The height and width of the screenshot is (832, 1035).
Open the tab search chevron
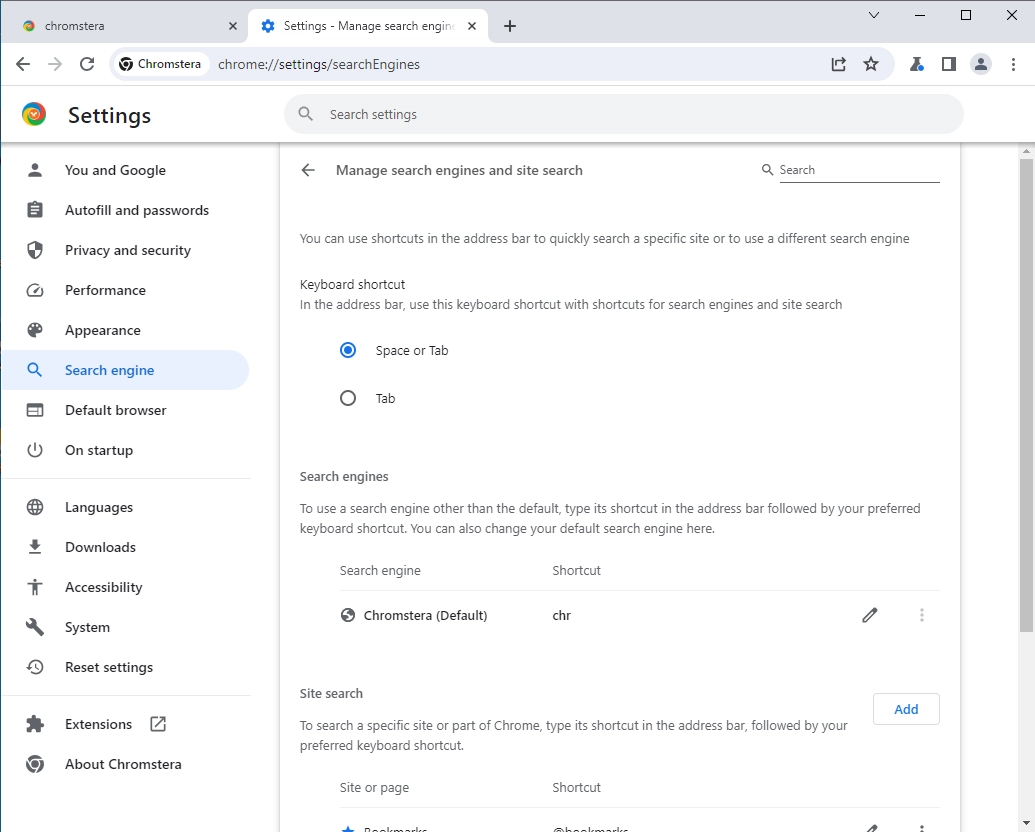coord(874,15)
